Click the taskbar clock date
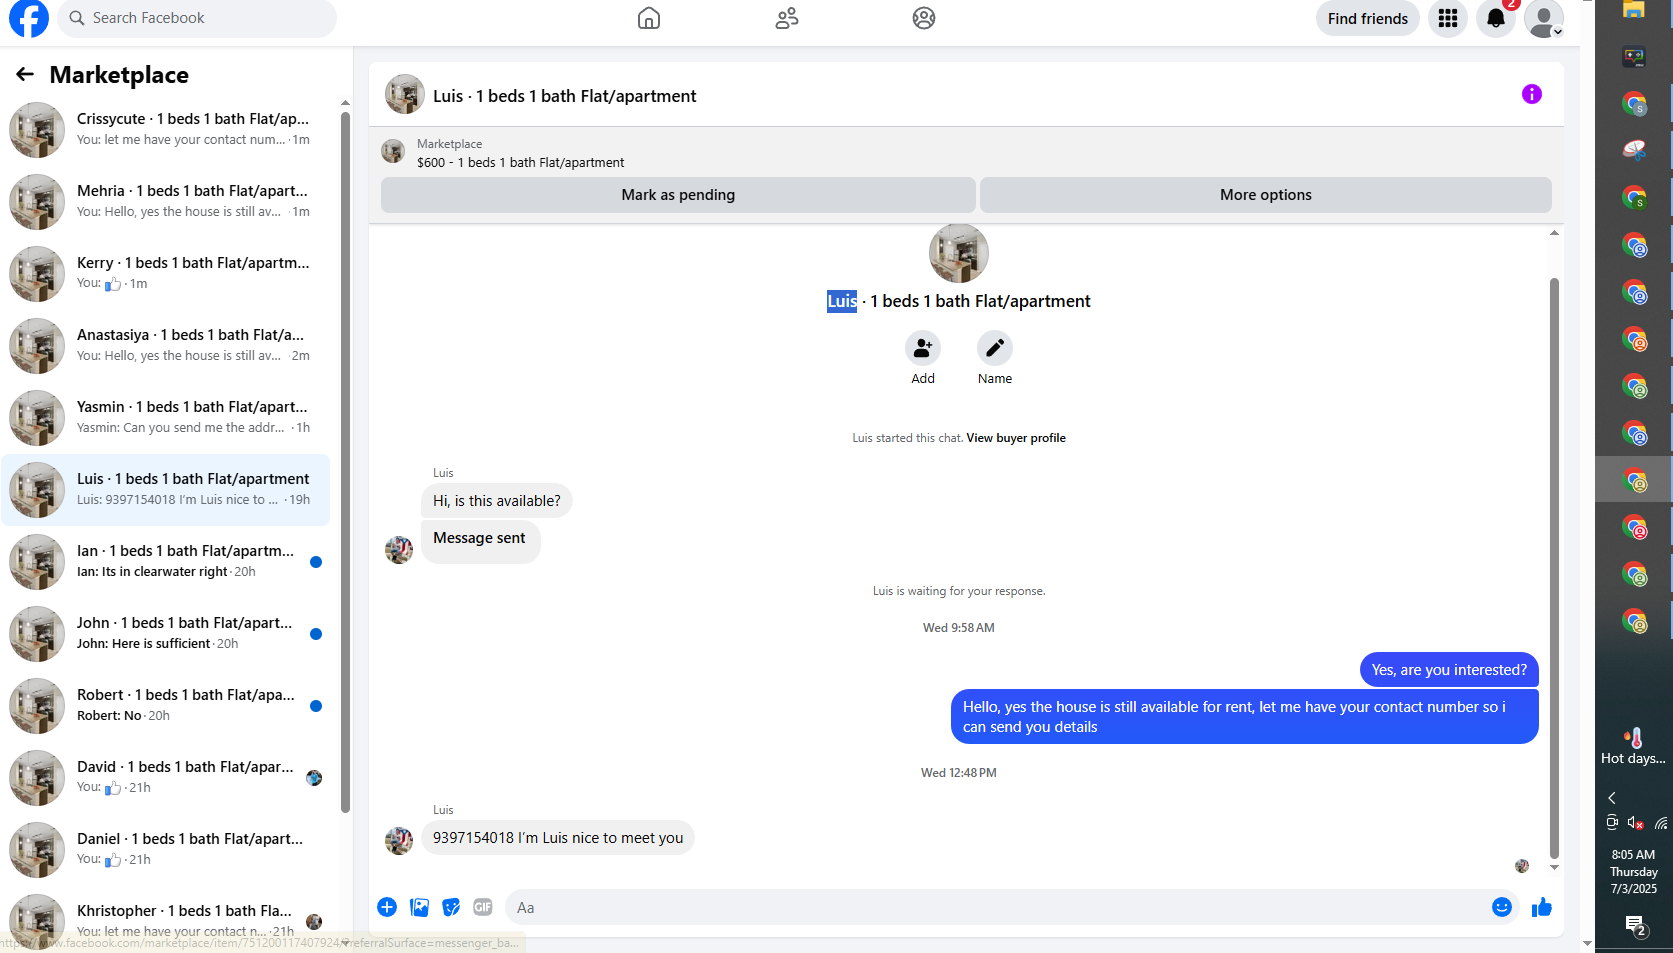Viewport: 1673px width, 953px height. [1633, 871]
